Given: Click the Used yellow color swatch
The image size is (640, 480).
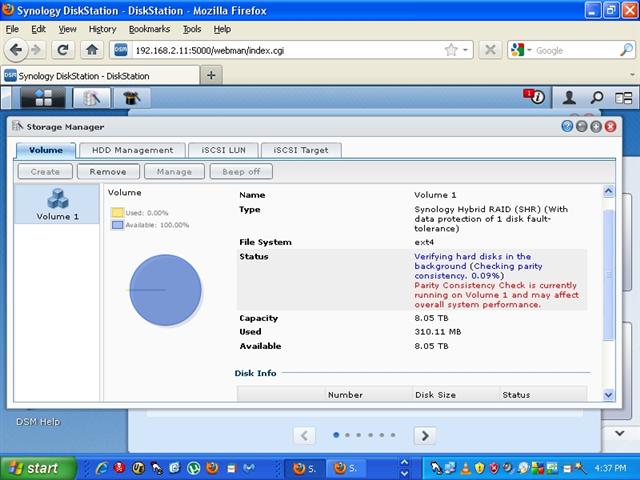Looking at the screenshot, I should pyautogui.click(x=118, y=213).
